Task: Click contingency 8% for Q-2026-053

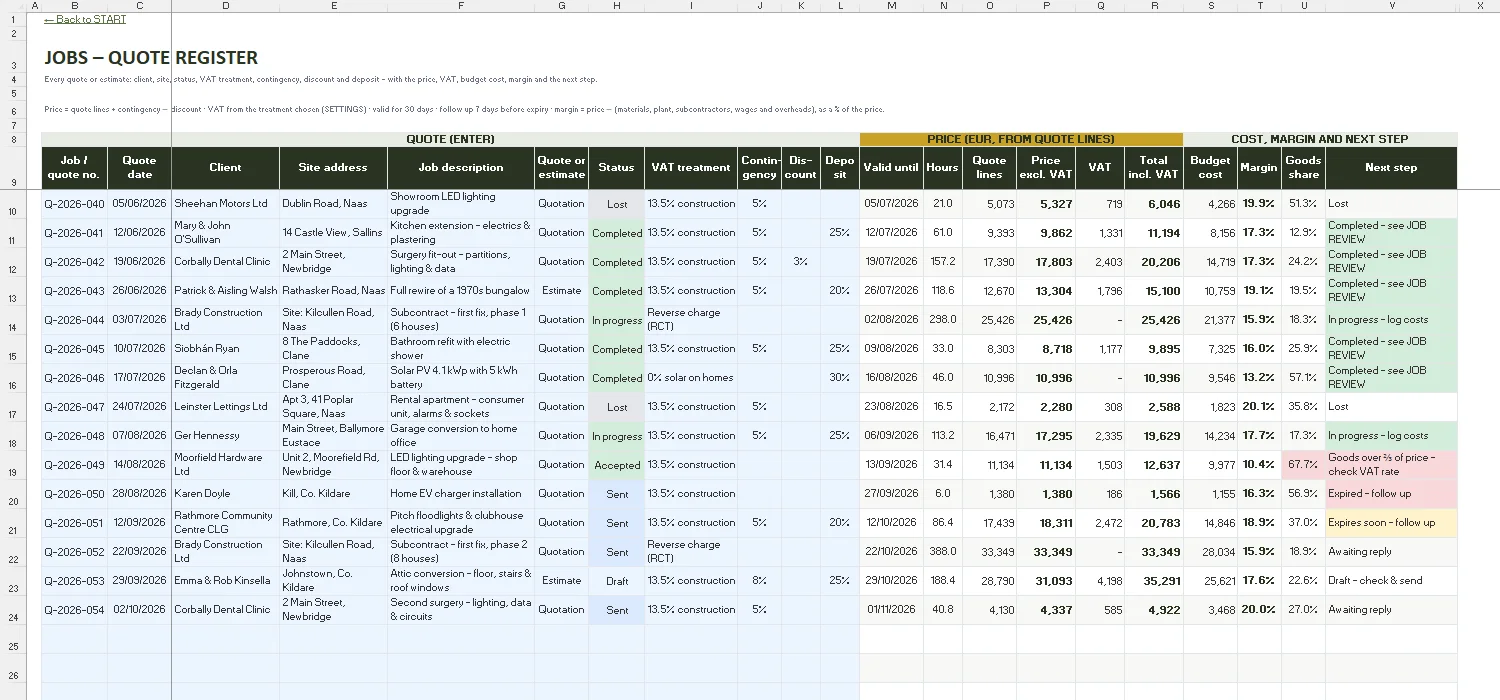Action: pyautogui.click(x=760, y=581)
